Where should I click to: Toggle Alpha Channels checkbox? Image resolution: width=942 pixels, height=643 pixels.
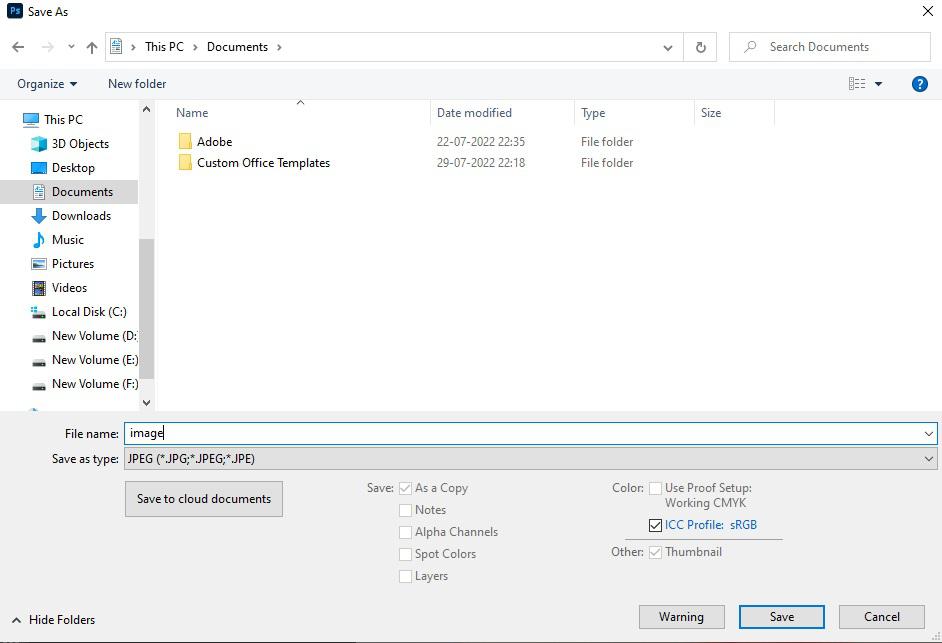[x=406, y=532]
